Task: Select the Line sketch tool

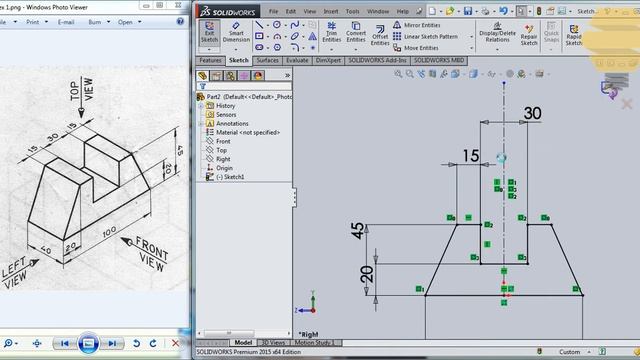Action: pos(259,25)
